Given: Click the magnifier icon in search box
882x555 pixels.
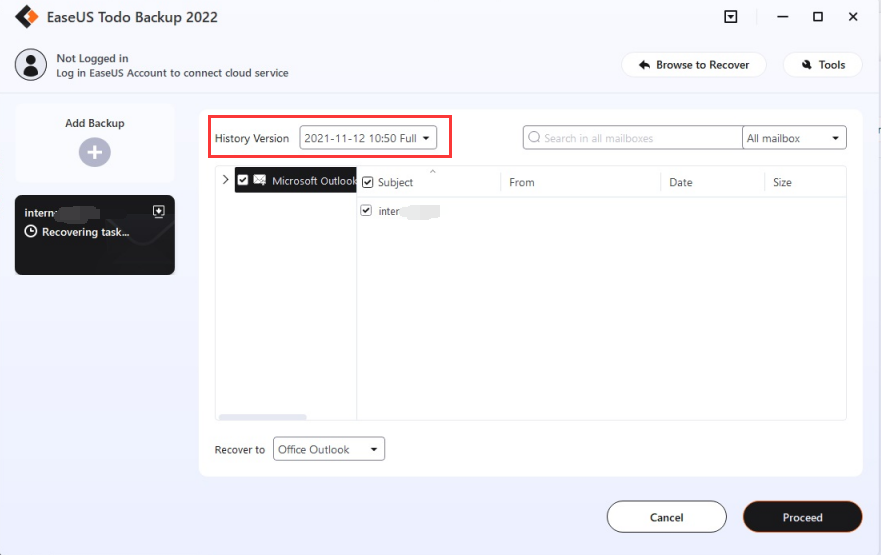Looking at the screenshot, I should 534,137.
